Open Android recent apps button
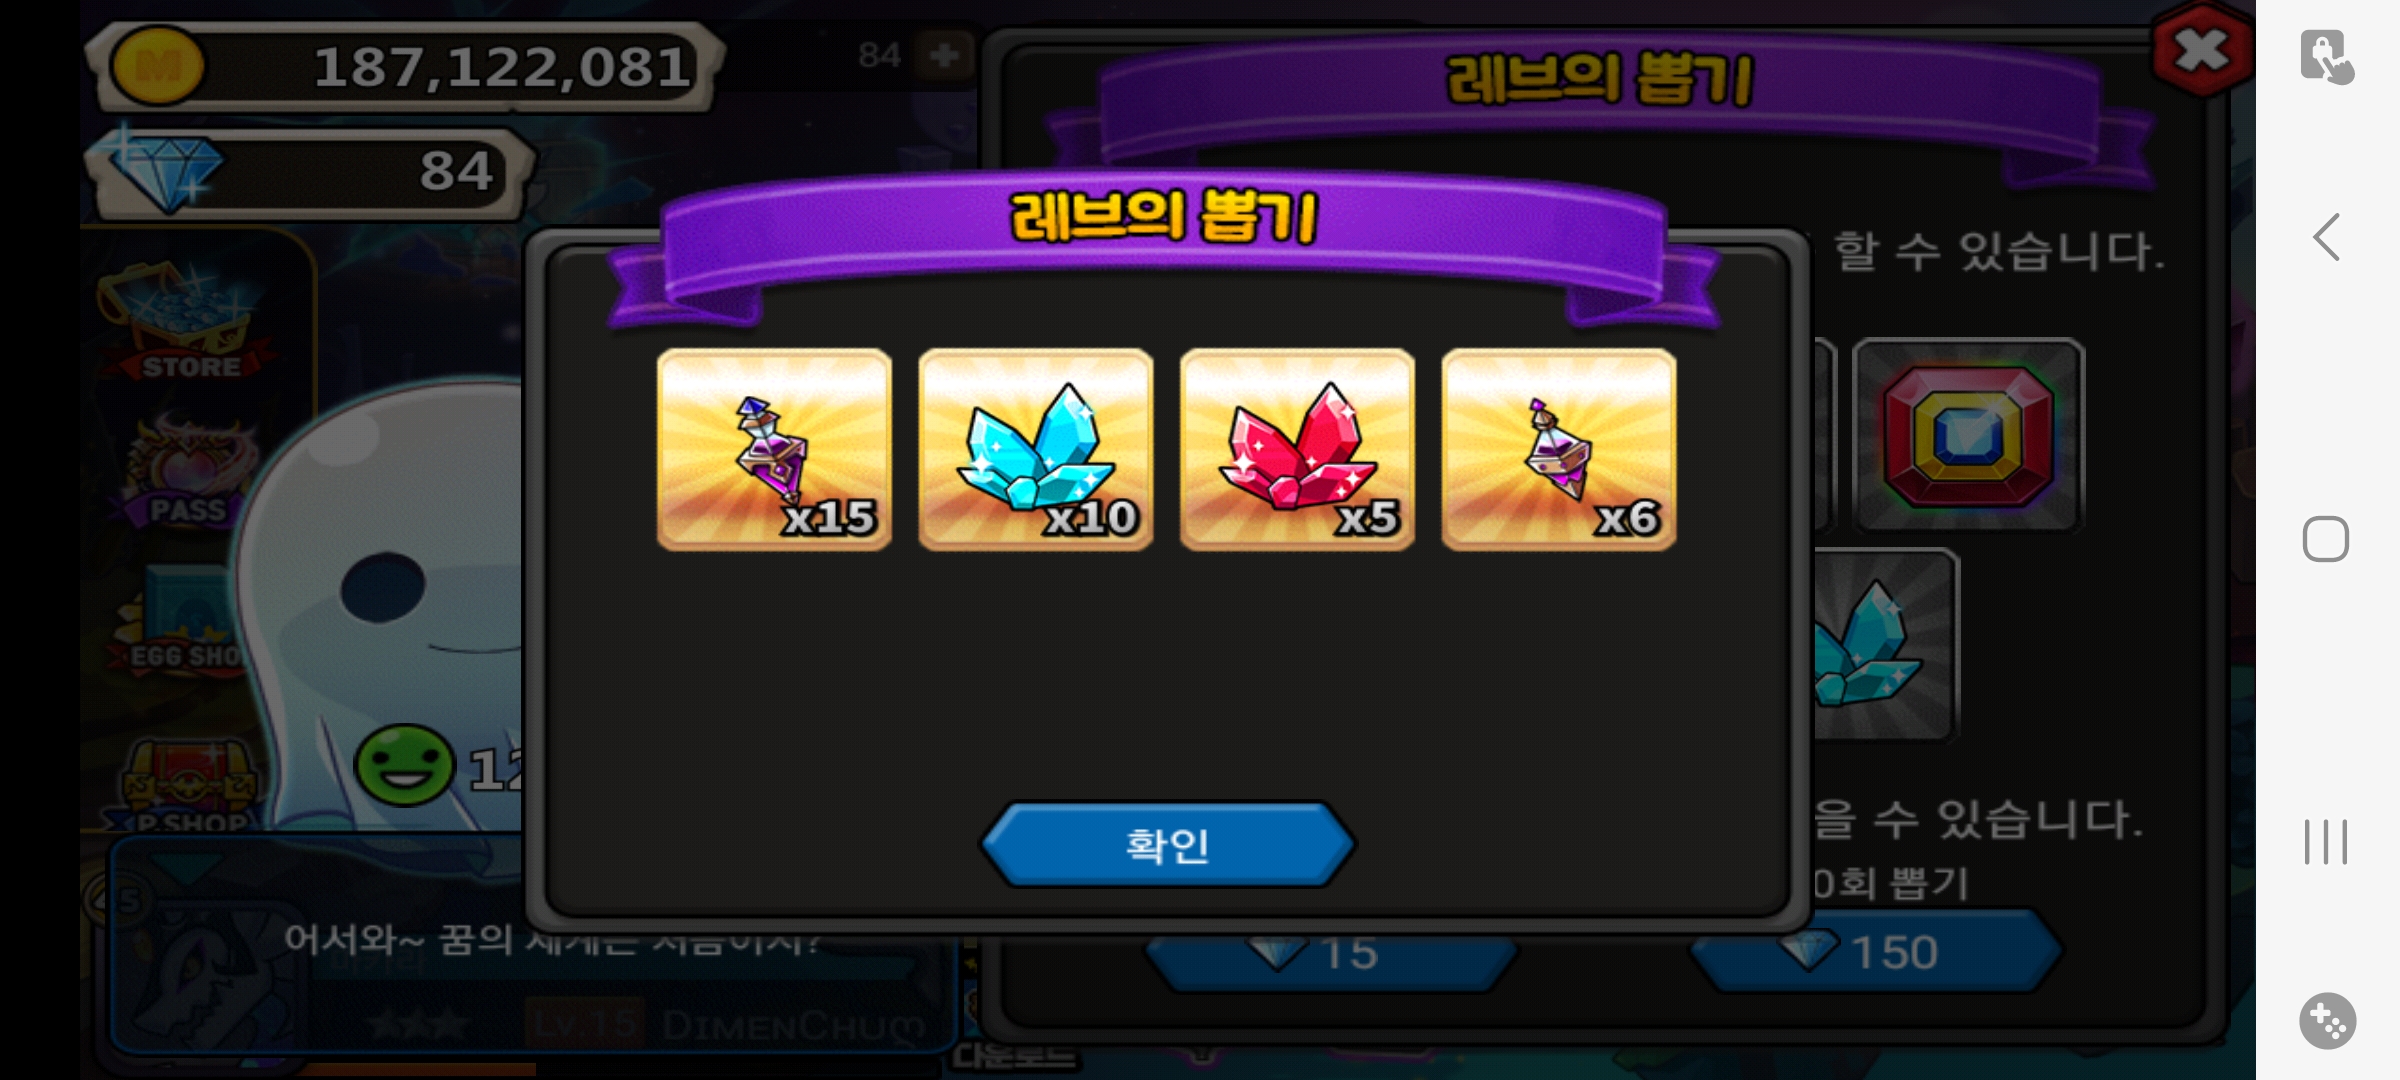This screenshot has width=2400, height=1080. [2326, 842]
